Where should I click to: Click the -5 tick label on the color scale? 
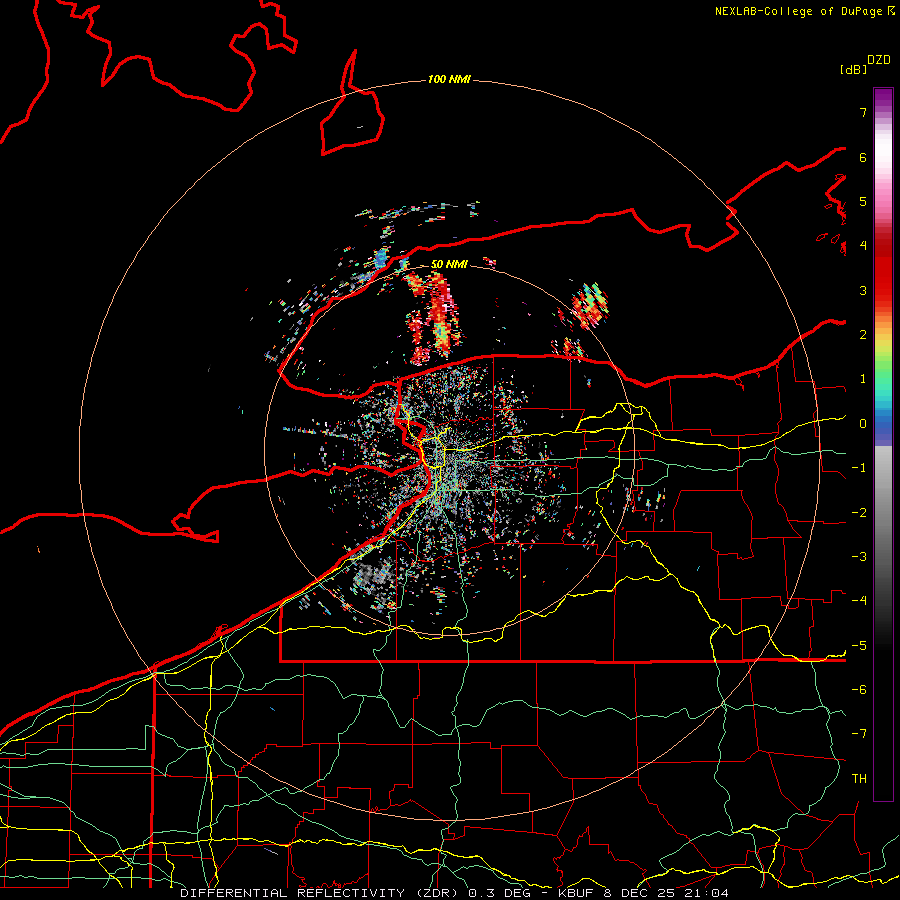(x=859, y=646)
